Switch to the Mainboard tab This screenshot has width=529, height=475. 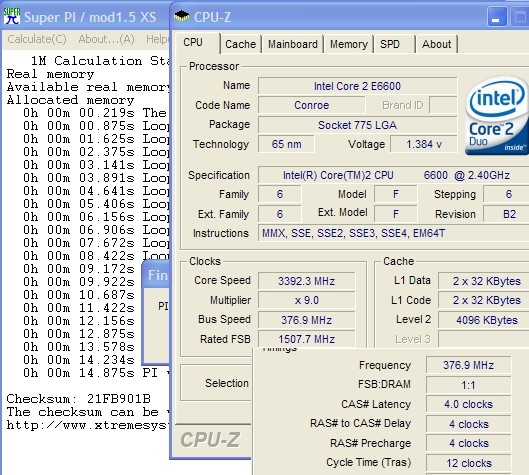point(293,44)
